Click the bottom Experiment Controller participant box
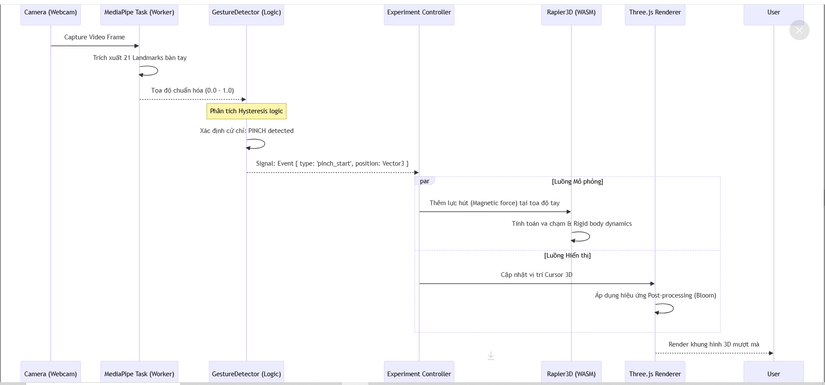This screenshot has width=825, height=385. (x=419, y=371)
